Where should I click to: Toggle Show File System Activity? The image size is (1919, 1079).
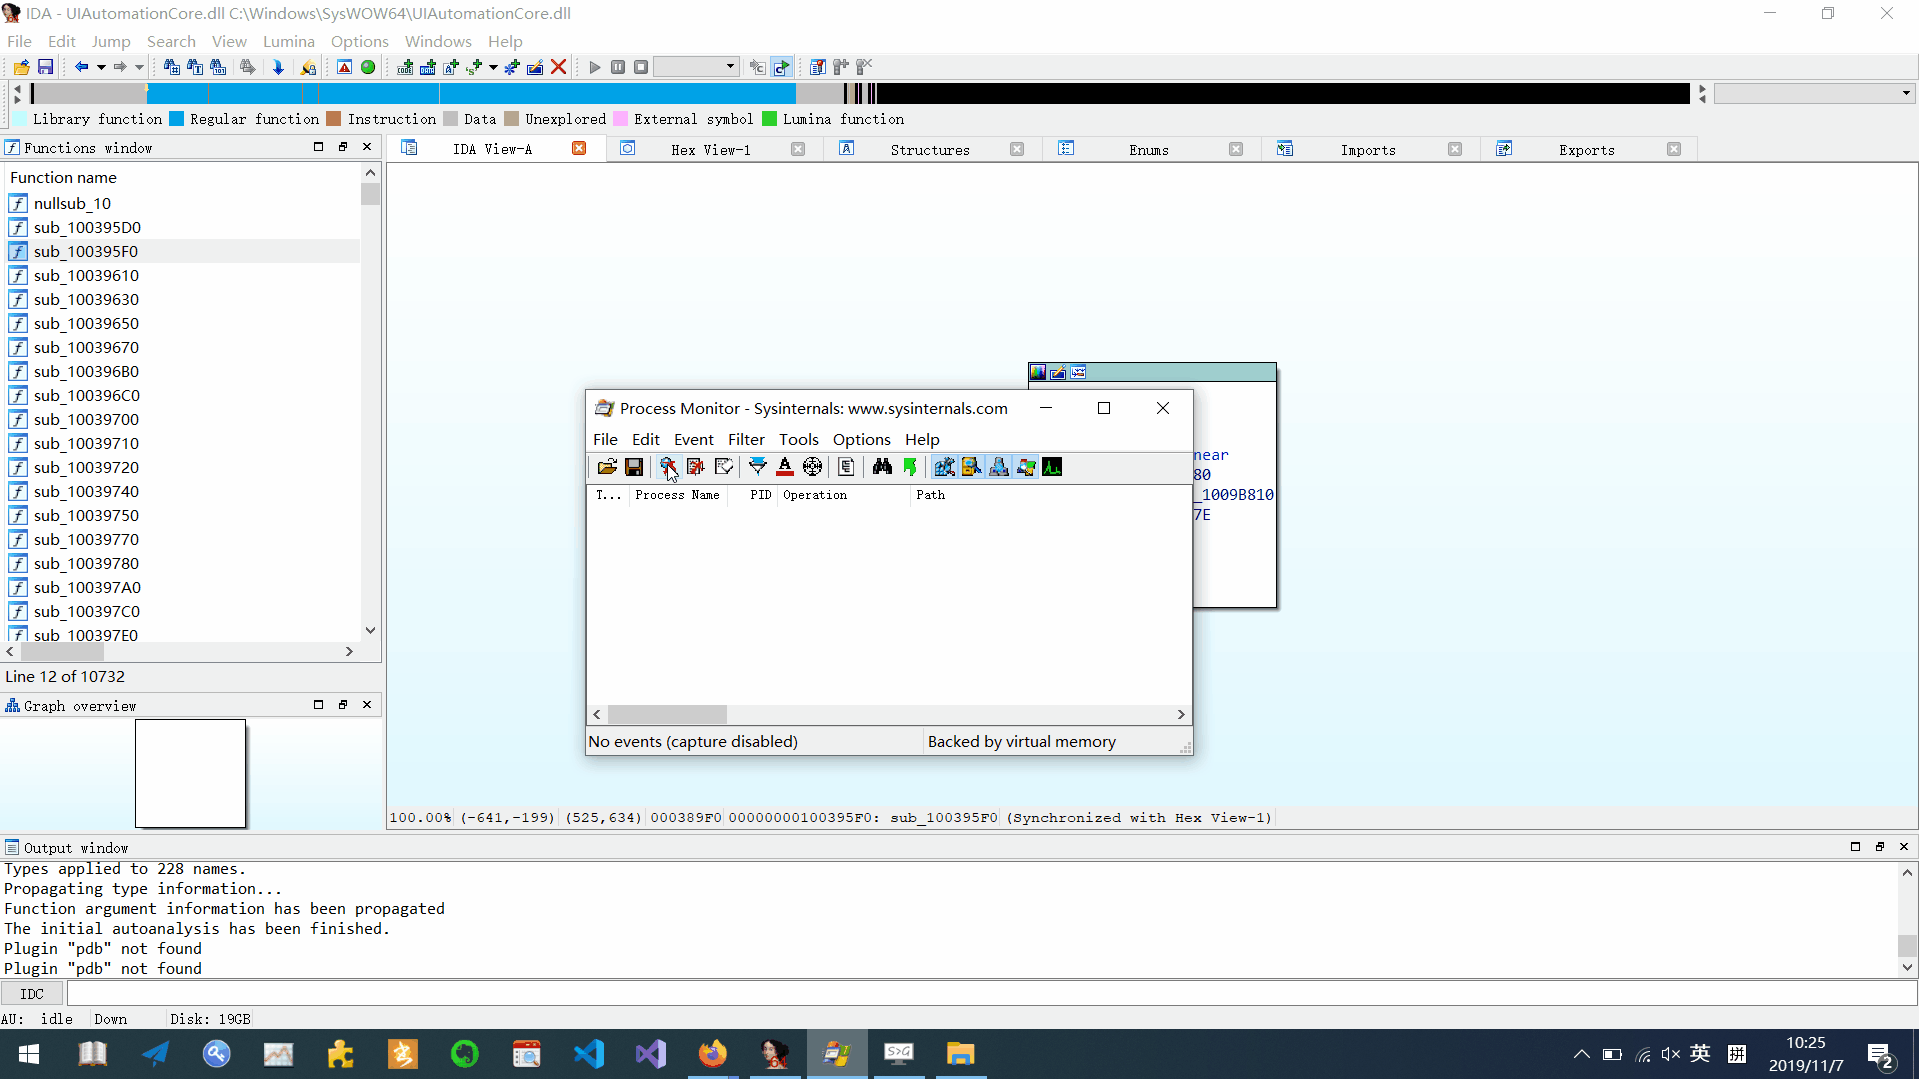point(971,467)
